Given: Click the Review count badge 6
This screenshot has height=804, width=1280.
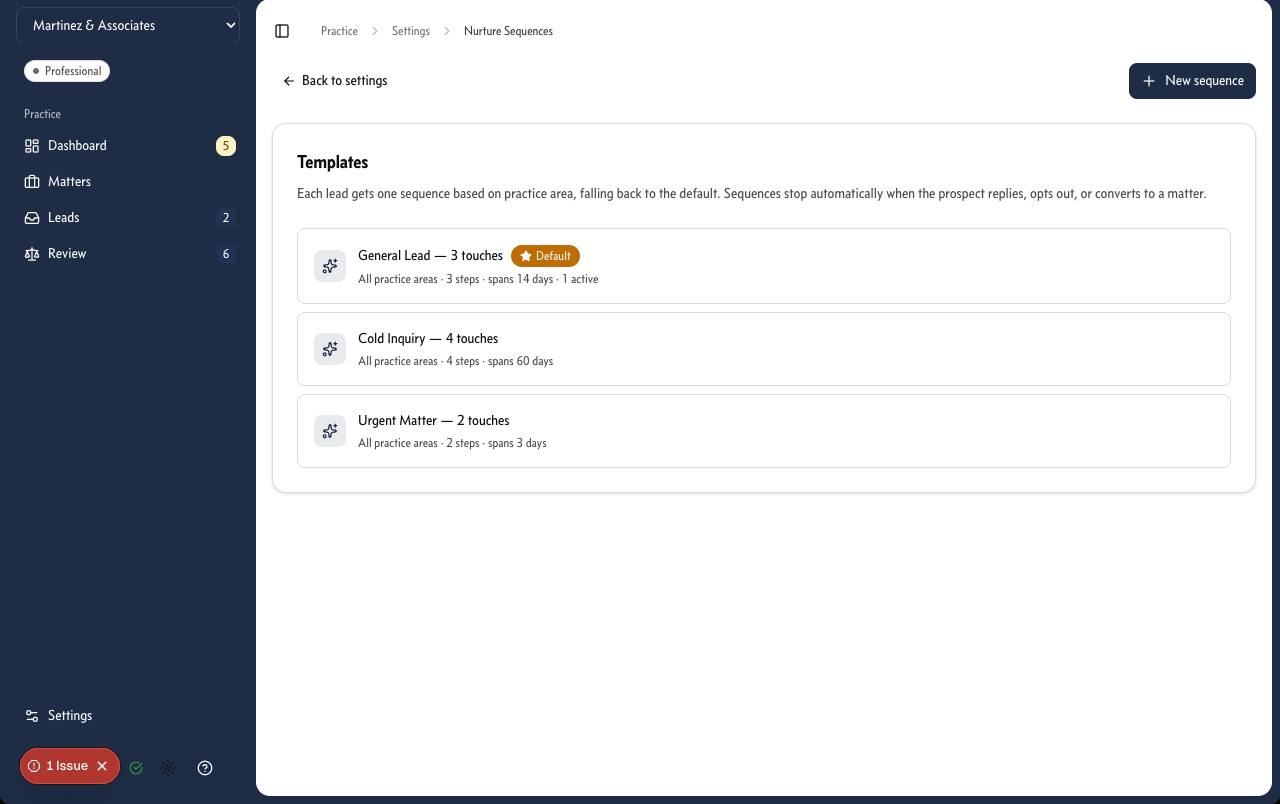Looking at the screenshot, I should tap(226, 254).
